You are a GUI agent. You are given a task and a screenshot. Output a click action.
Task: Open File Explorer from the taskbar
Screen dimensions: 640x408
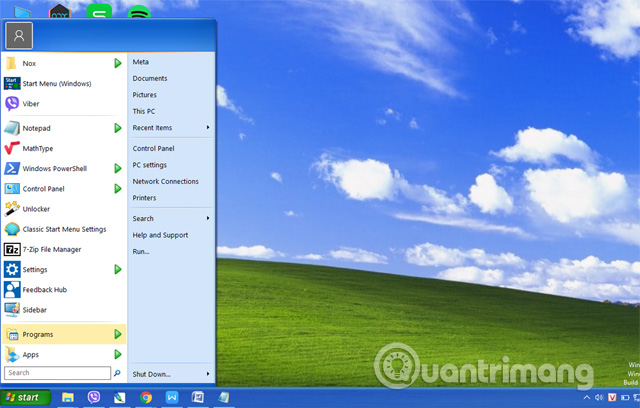(x=68, y=397)
